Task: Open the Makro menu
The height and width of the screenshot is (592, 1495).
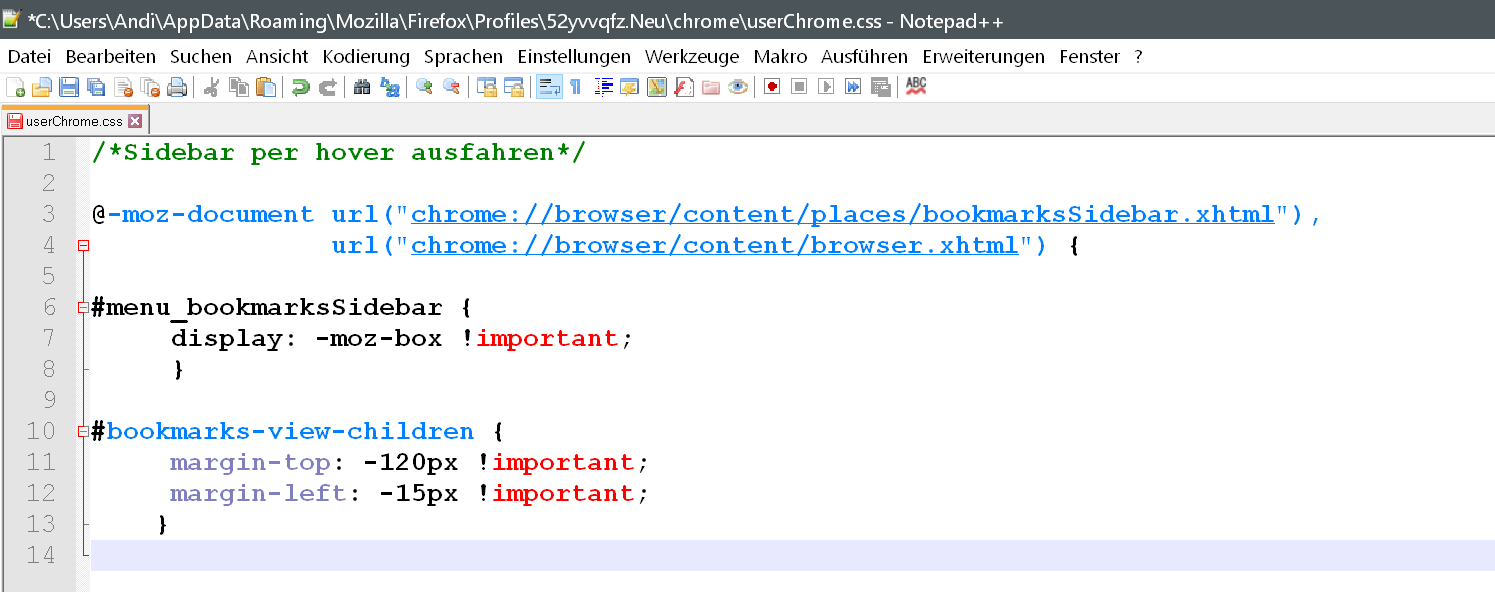Action: click(780, 57)
